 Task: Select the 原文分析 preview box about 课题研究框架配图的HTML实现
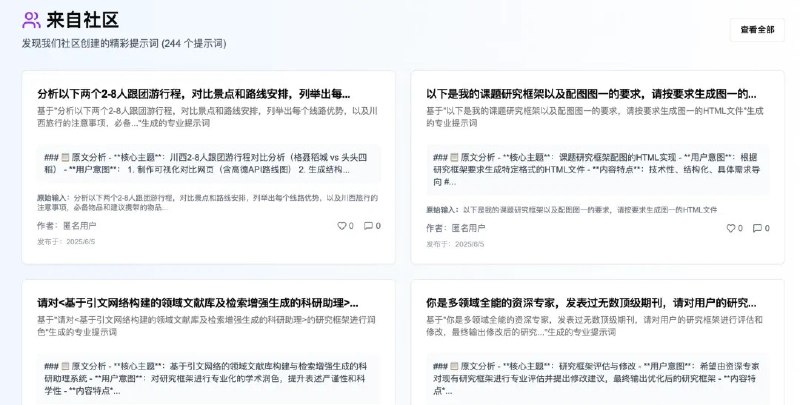(597, 170)
